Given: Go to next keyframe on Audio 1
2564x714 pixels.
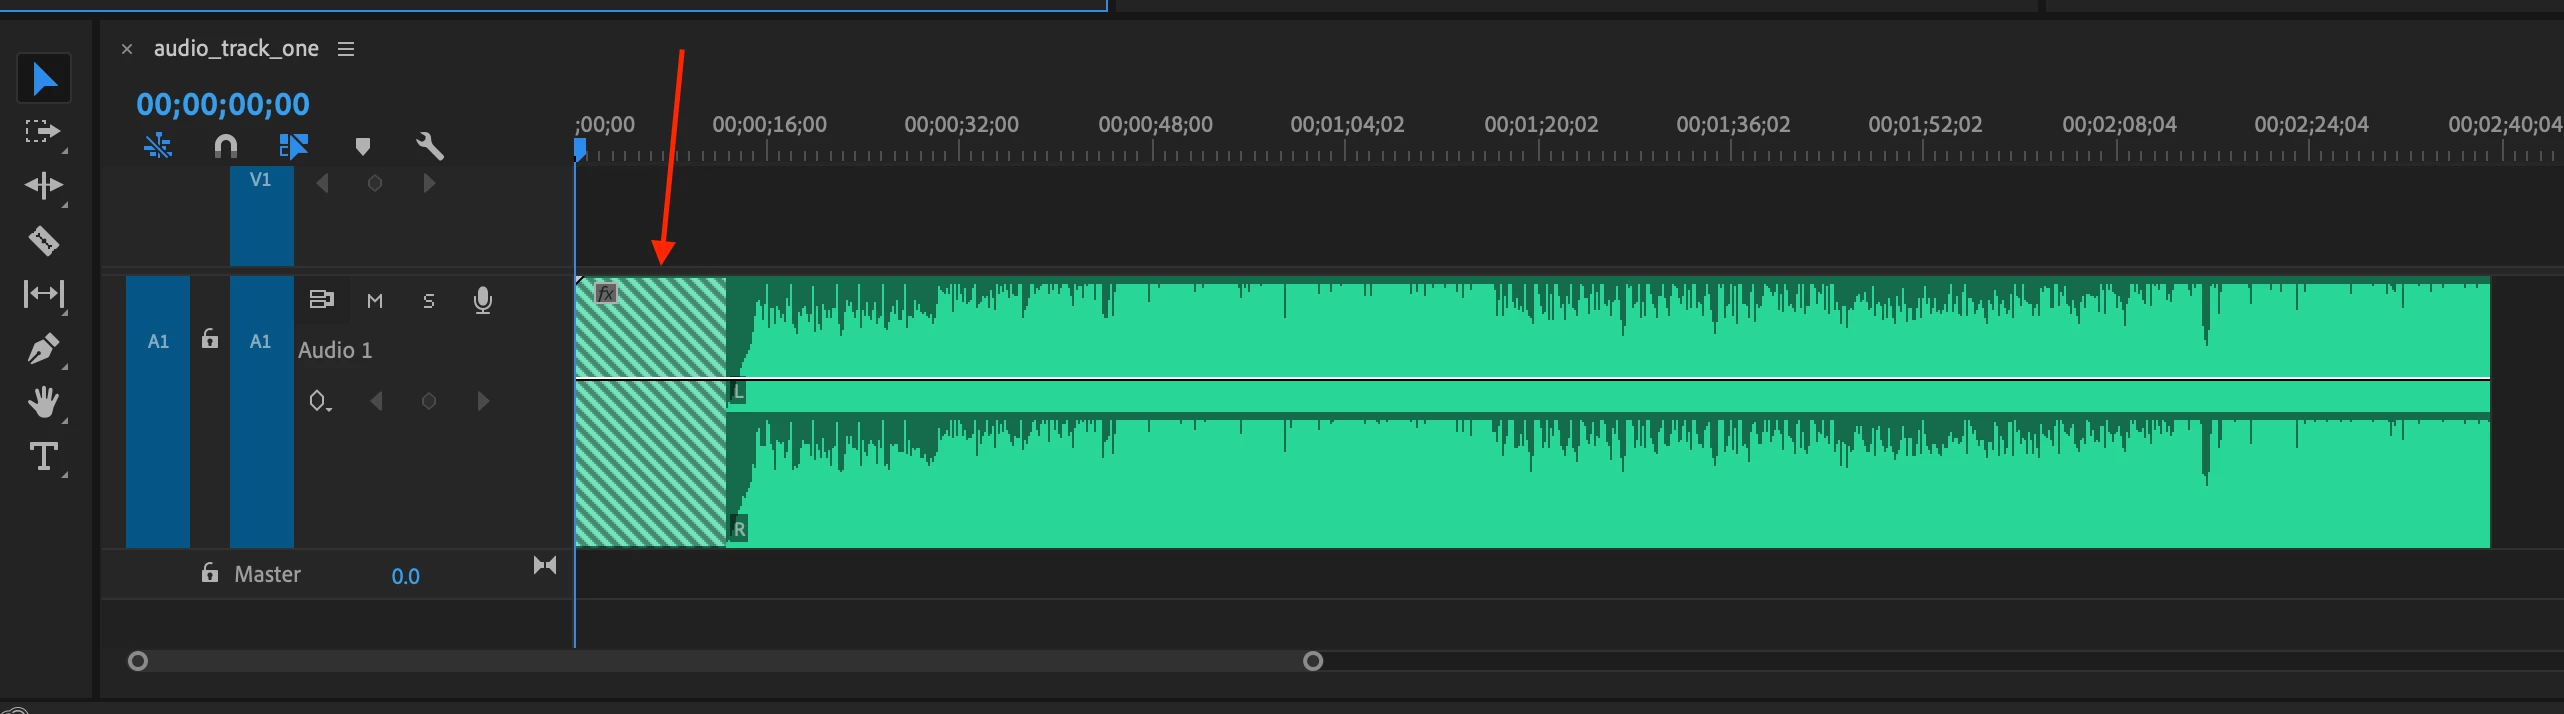Looking at the screenshot, I should click(x=483, y=401).
